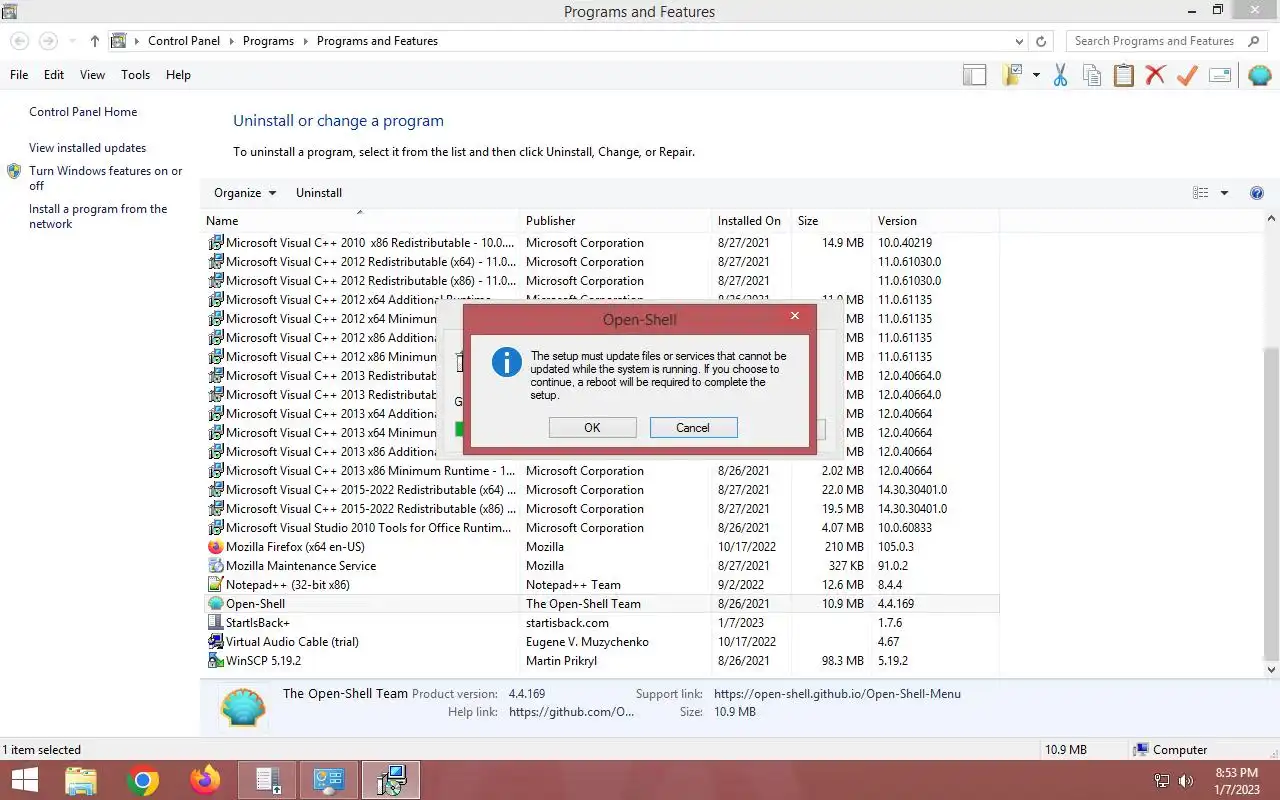Click the Windows Start button
Image resolution: width=1280 pixels, height=800 pixels.
point(24,780)
